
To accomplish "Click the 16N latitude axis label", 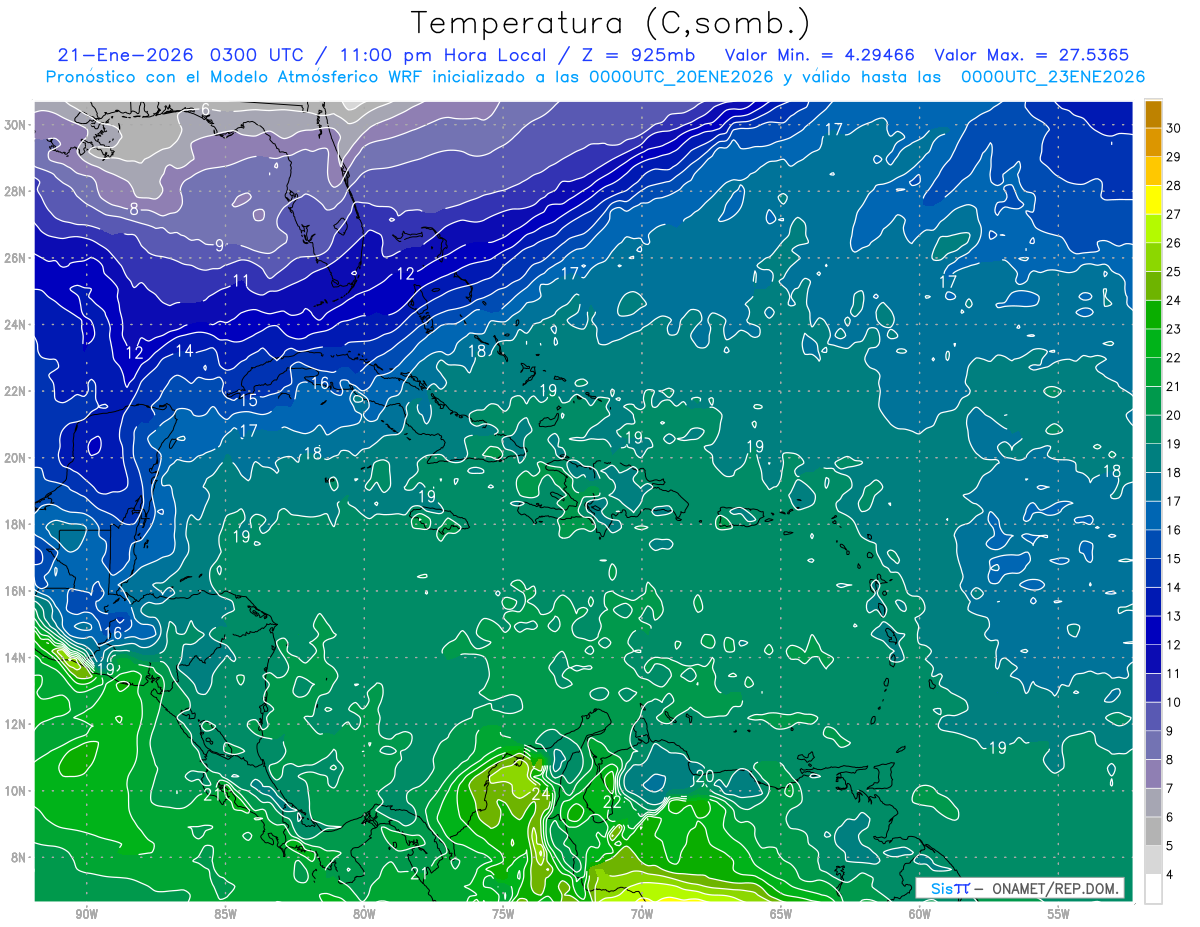I will pos(16,591).
